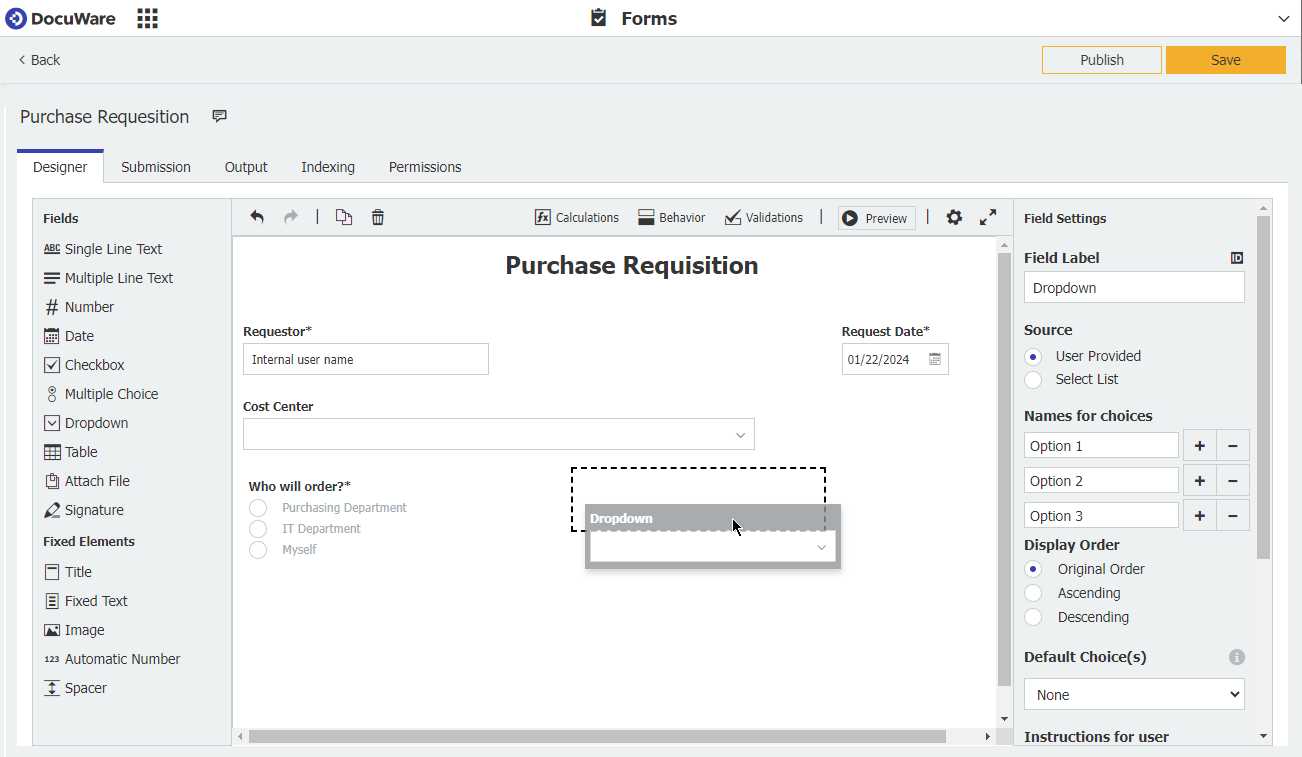Add a new choice with the plus button next to Option 1
The height and width of the screenshot is (757, 1302).
(1199, 445)
